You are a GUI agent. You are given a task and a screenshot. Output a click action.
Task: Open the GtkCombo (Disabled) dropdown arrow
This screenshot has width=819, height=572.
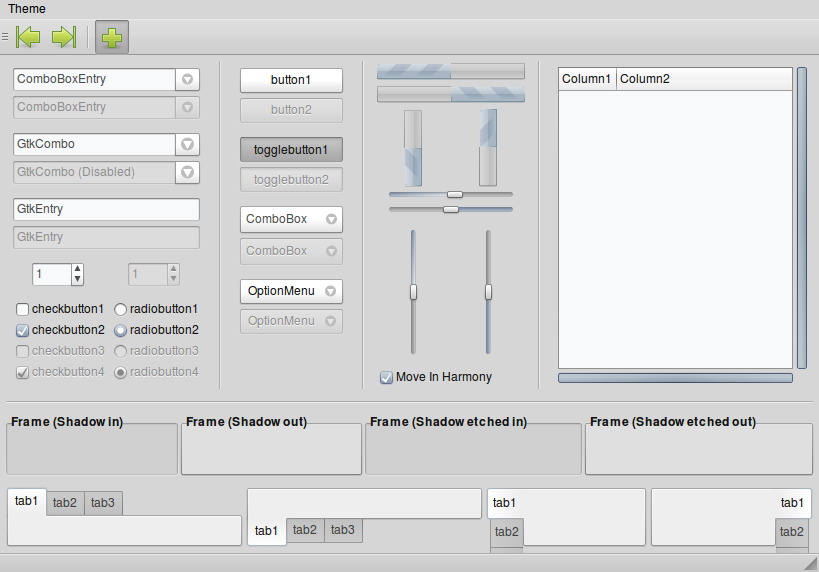coord(188,172)
